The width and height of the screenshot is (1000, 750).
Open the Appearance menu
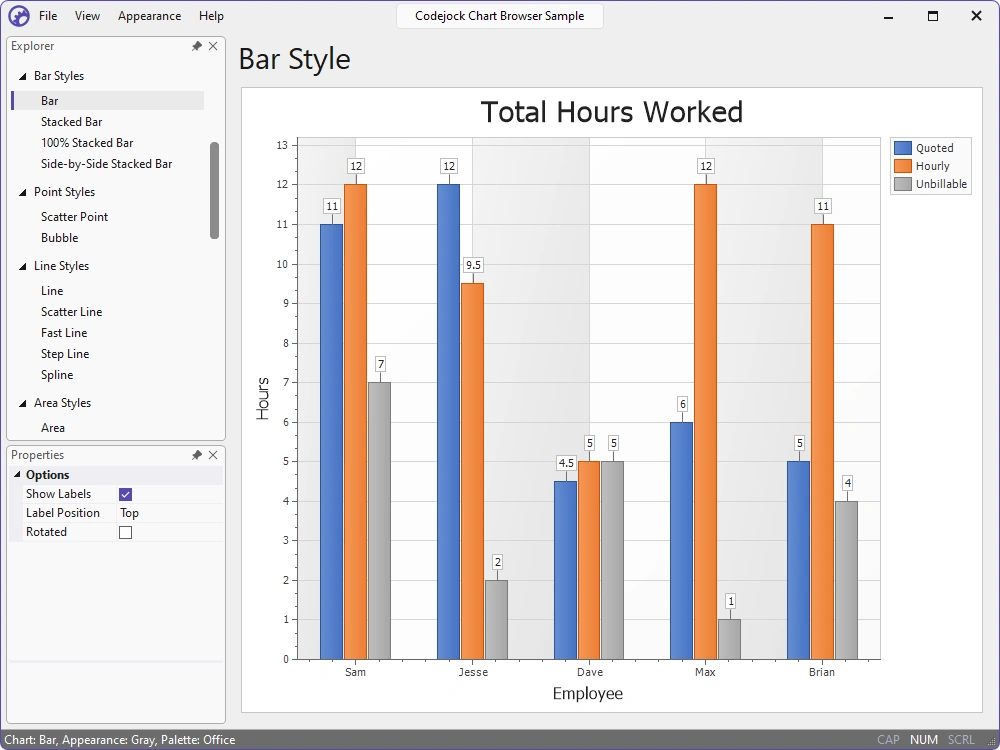click(x=149, y=16)
